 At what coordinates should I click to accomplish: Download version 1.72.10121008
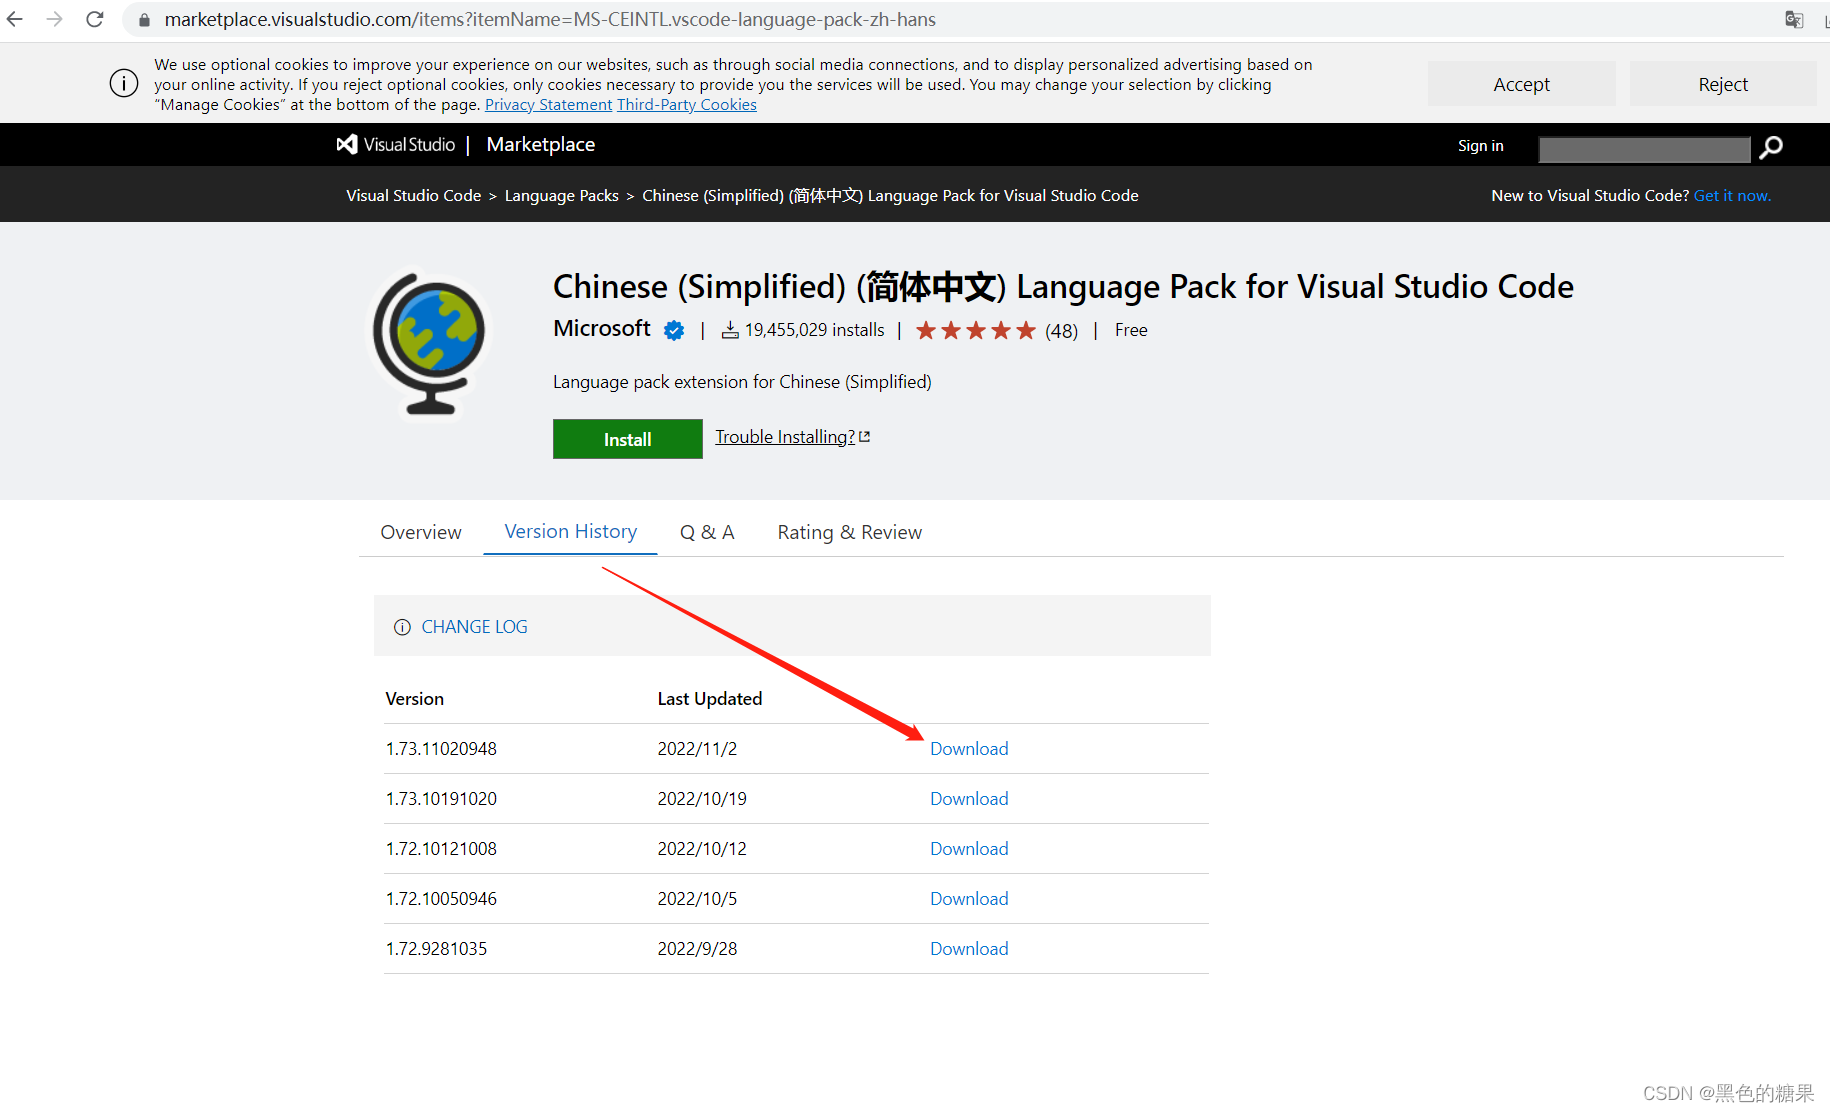969,849
